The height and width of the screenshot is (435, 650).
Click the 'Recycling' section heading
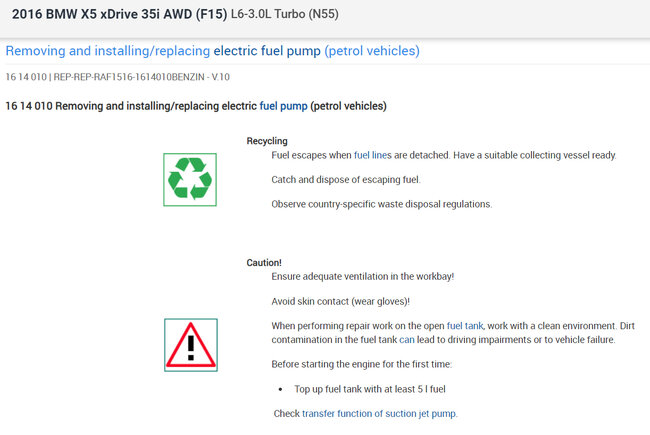click(267, 141)
